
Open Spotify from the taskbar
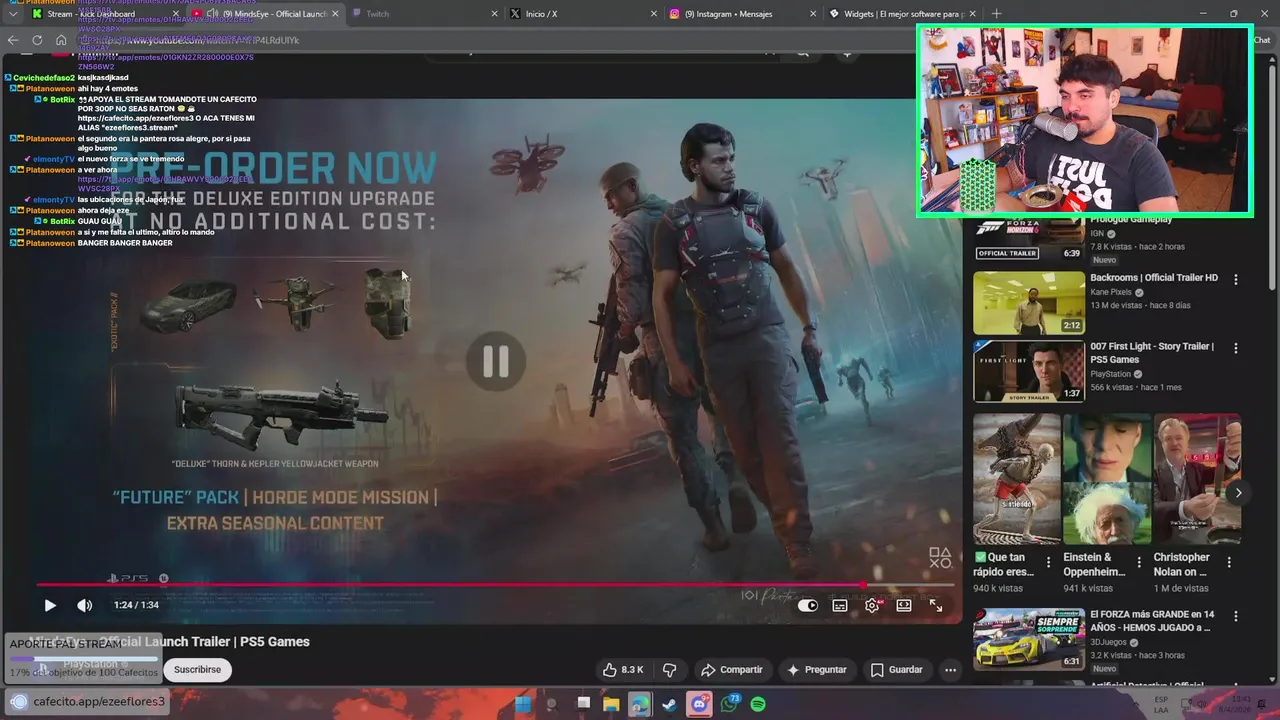tap(758, 704)
